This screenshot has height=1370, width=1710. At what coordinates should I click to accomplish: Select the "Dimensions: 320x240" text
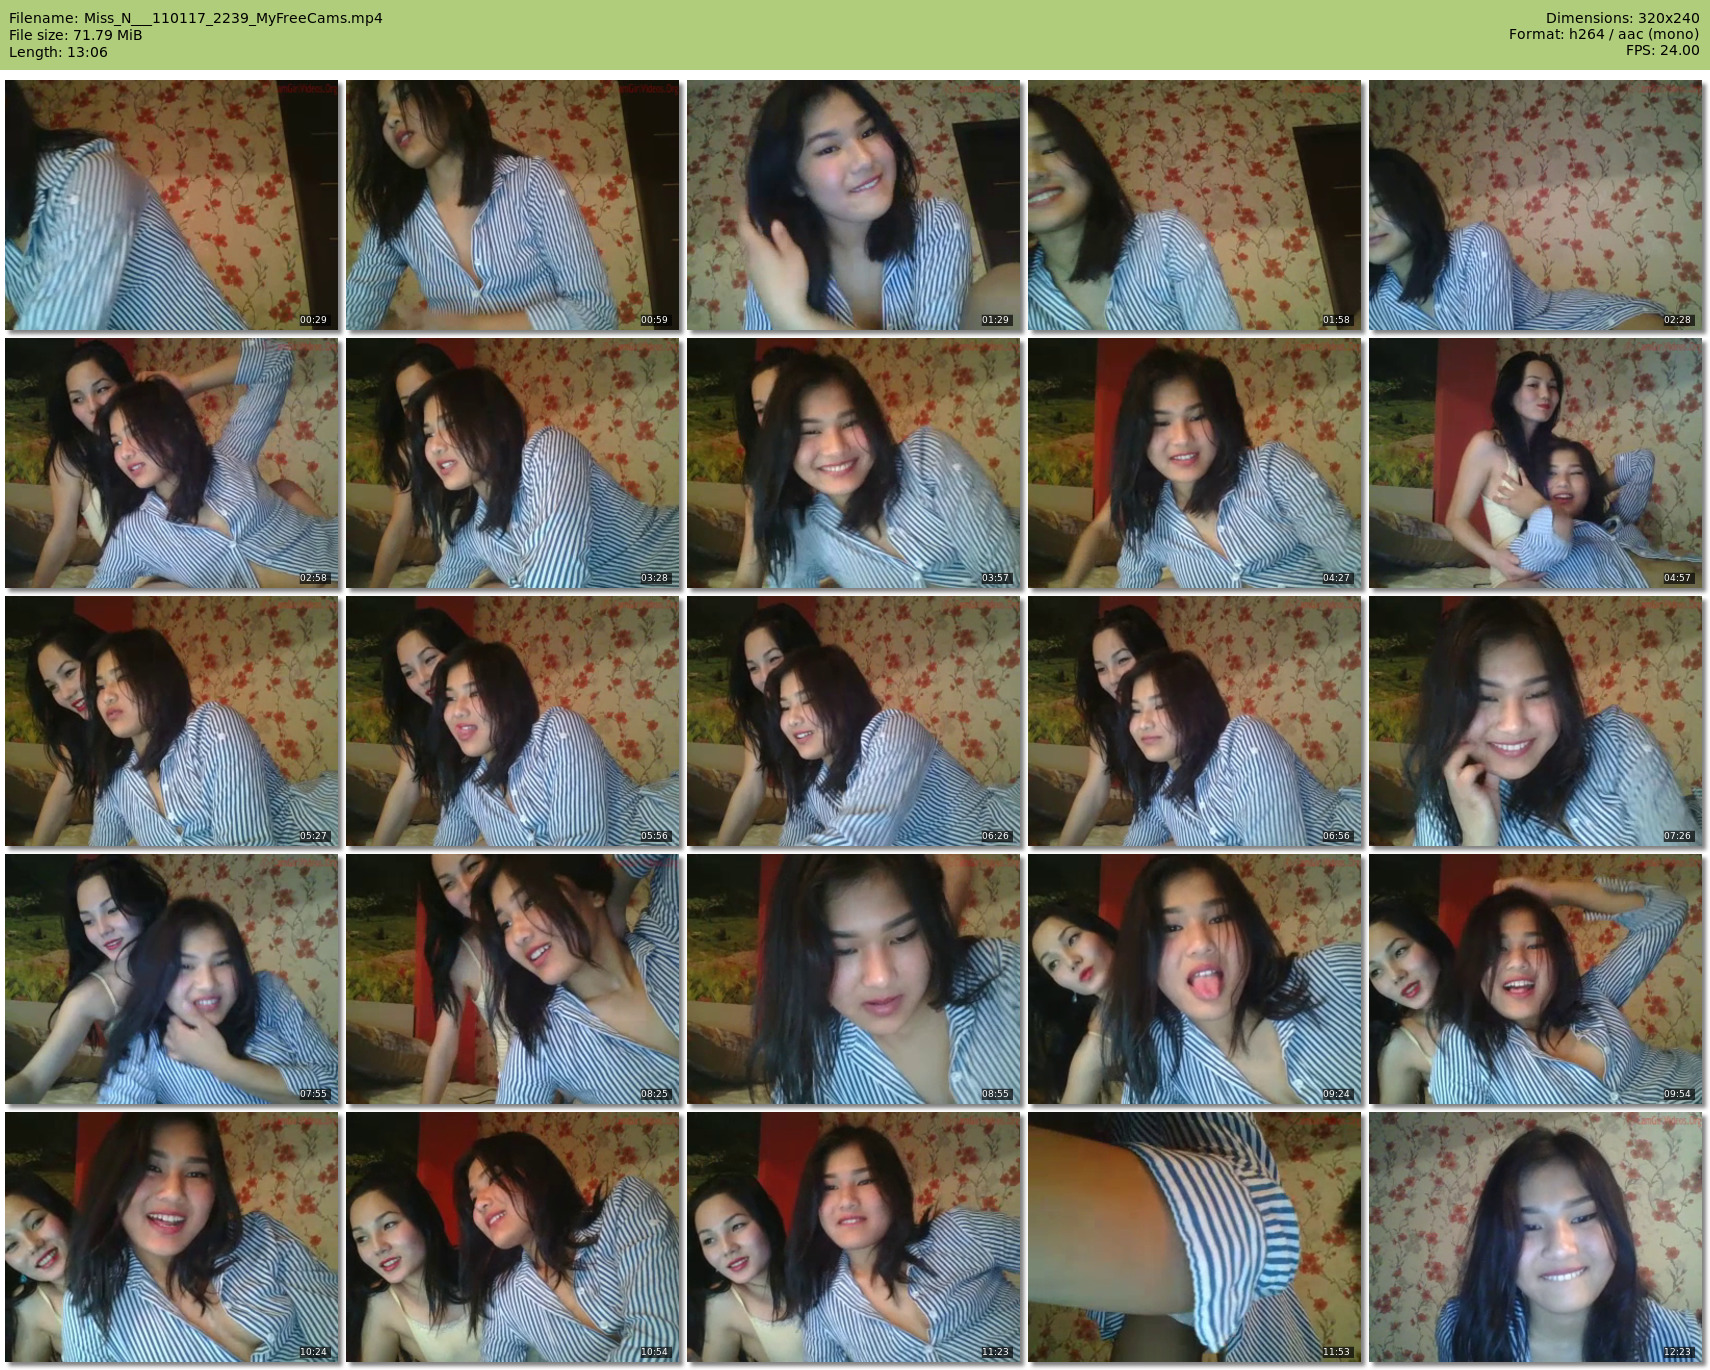point(1622,18)
